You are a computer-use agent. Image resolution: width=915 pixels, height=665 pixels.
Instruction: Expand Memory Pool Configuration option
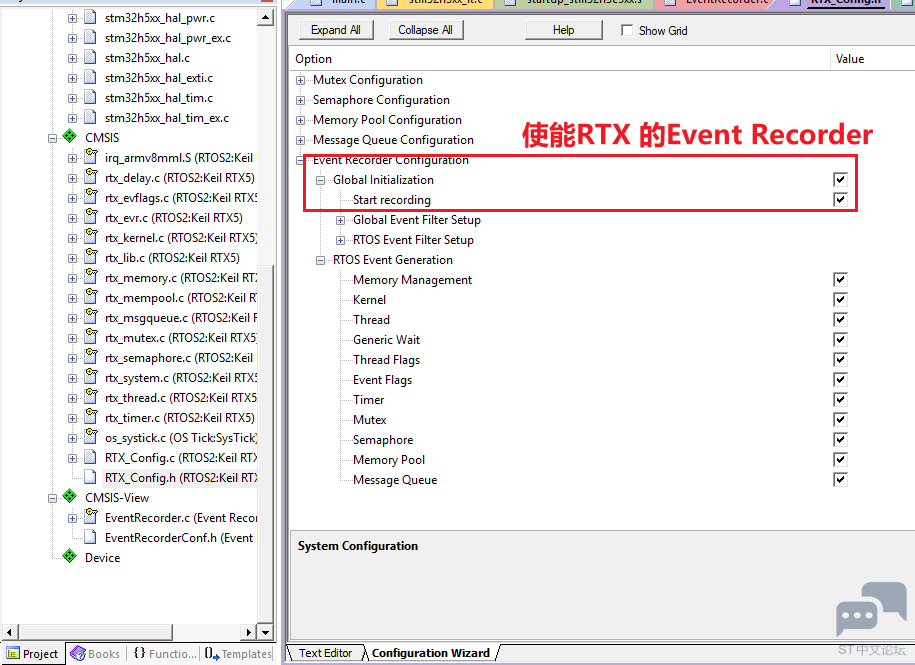301,121
